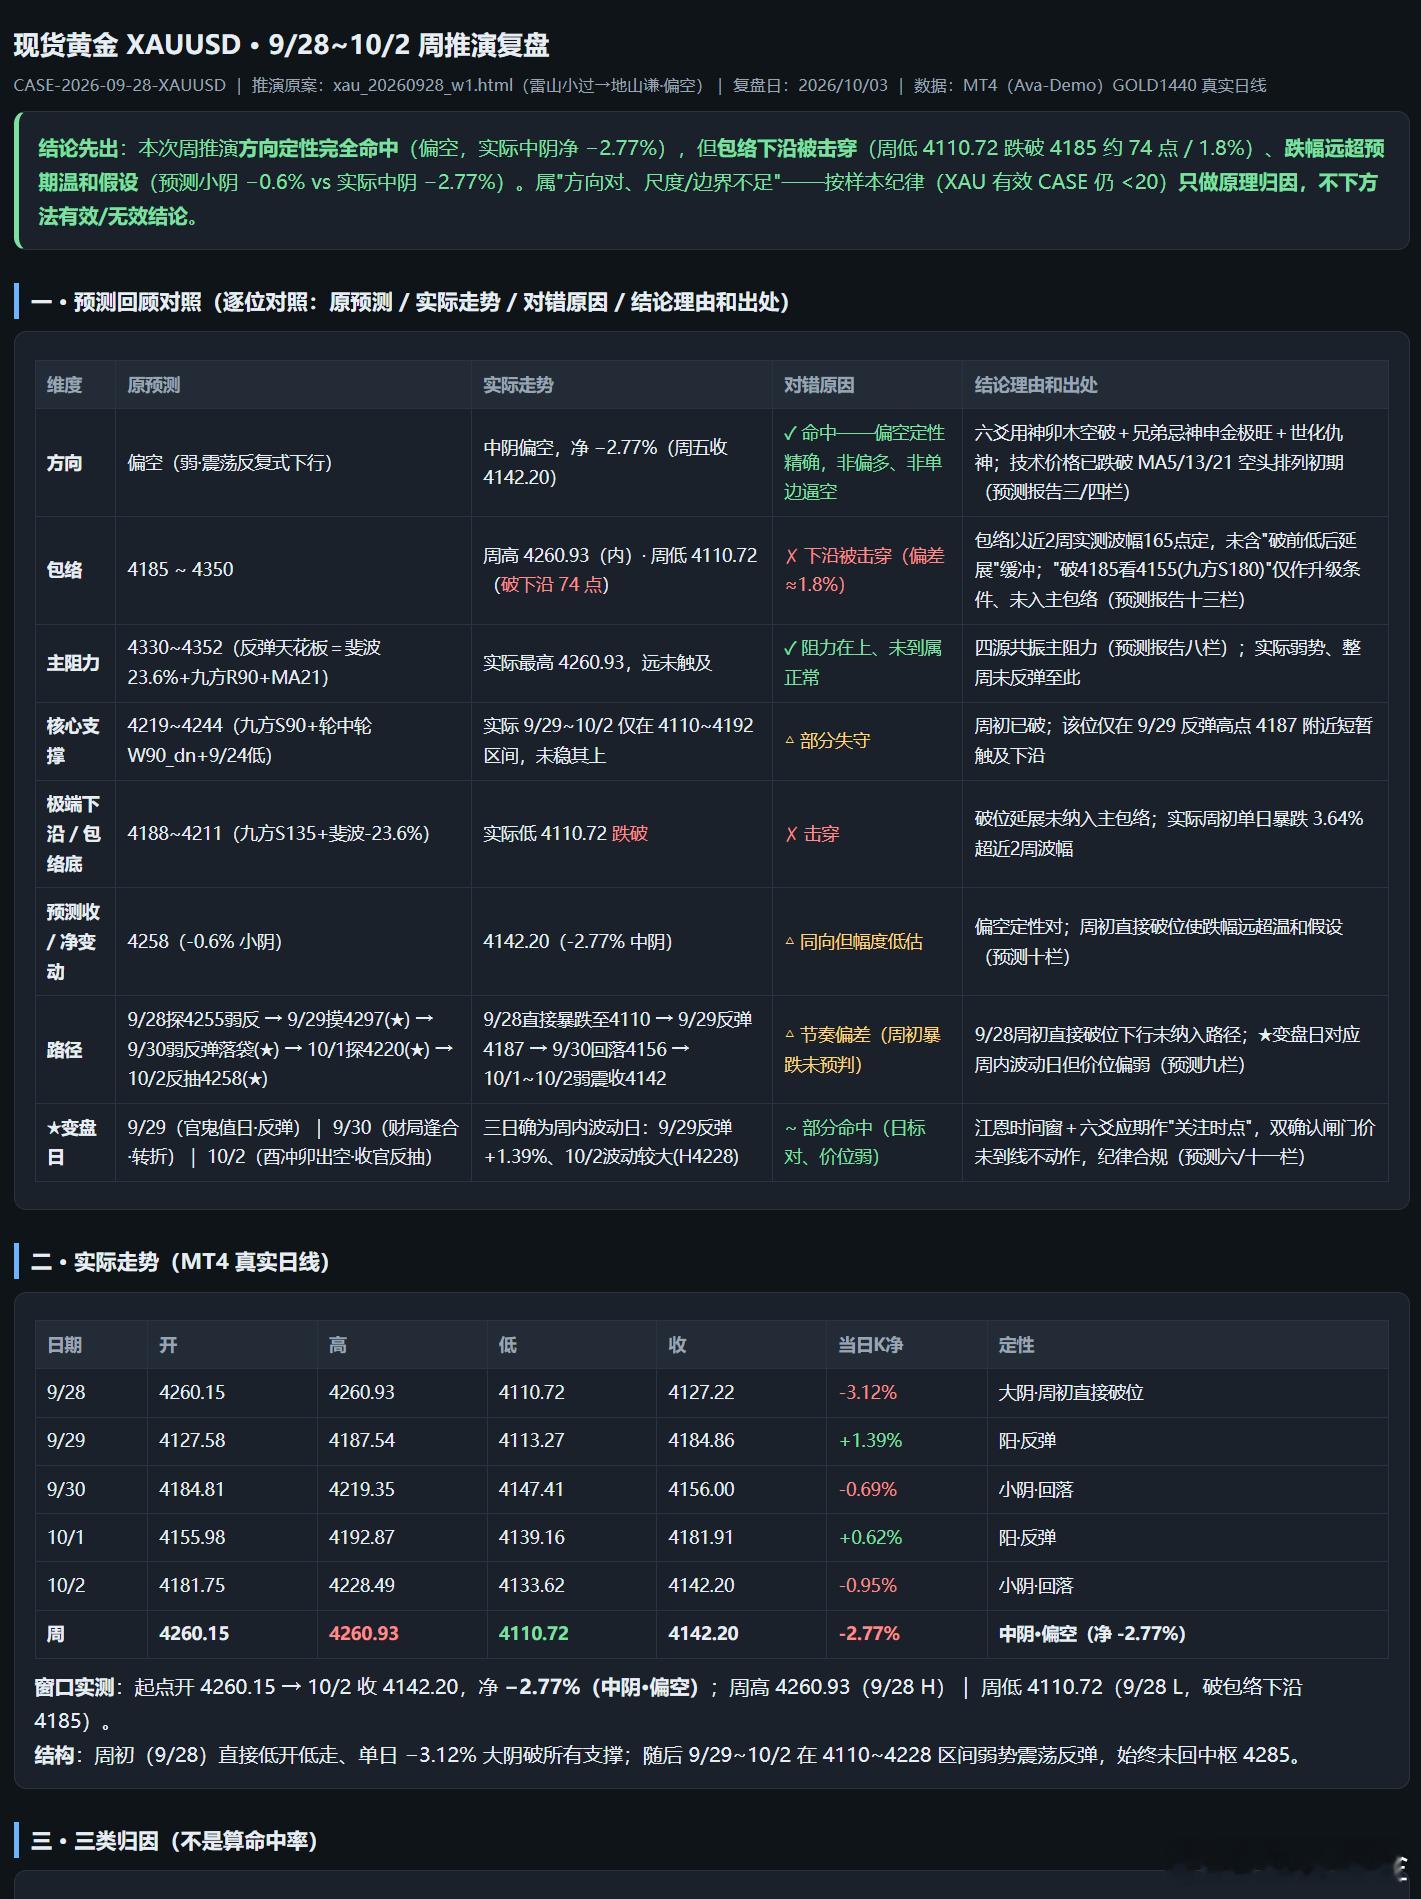The width and height of the screenshot is (1421, 1899).
Task: Click the '△ 节奏偏差' verdict in 路径 row
Action: [x=862, y=1049]
